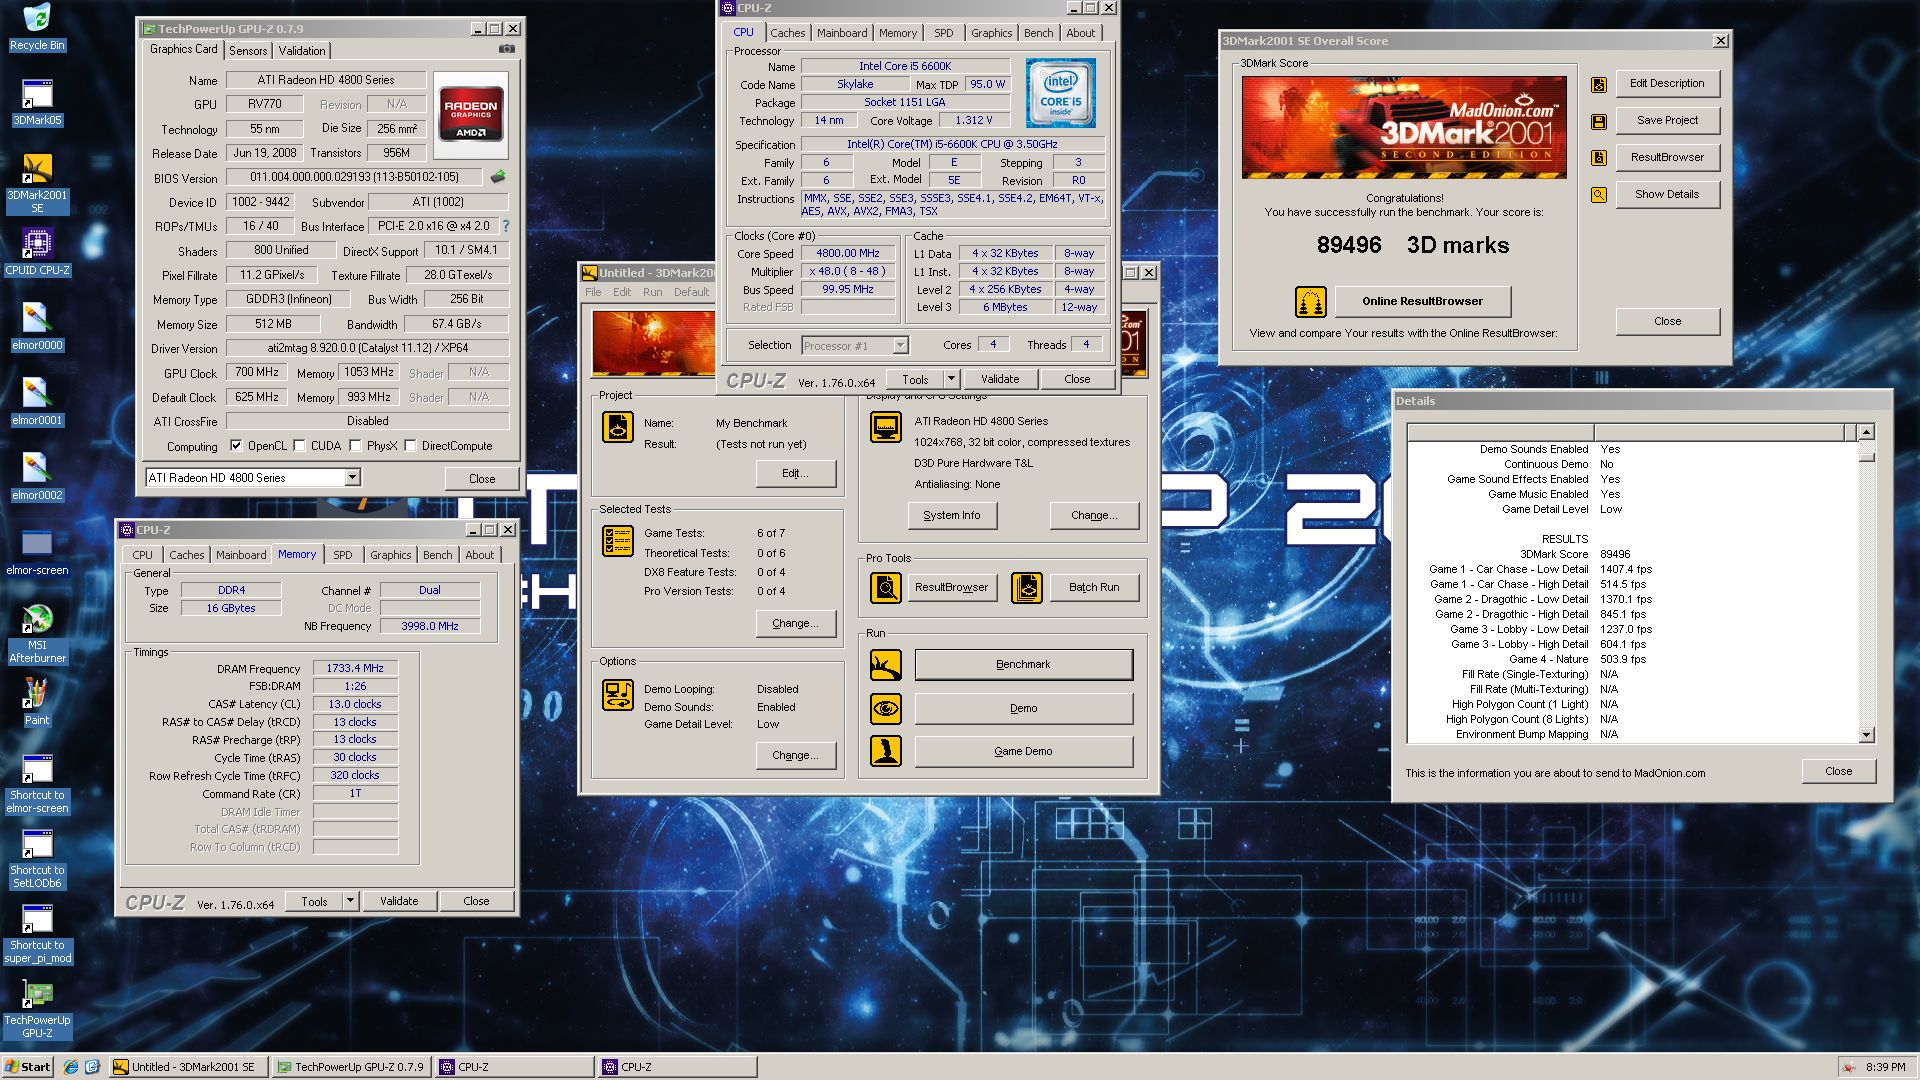Viewport: 1920px width, 1080px height.
Task: Open the Tools dropdown arrow in CPU-Z CPU window
Action: (x=951, y=379)
